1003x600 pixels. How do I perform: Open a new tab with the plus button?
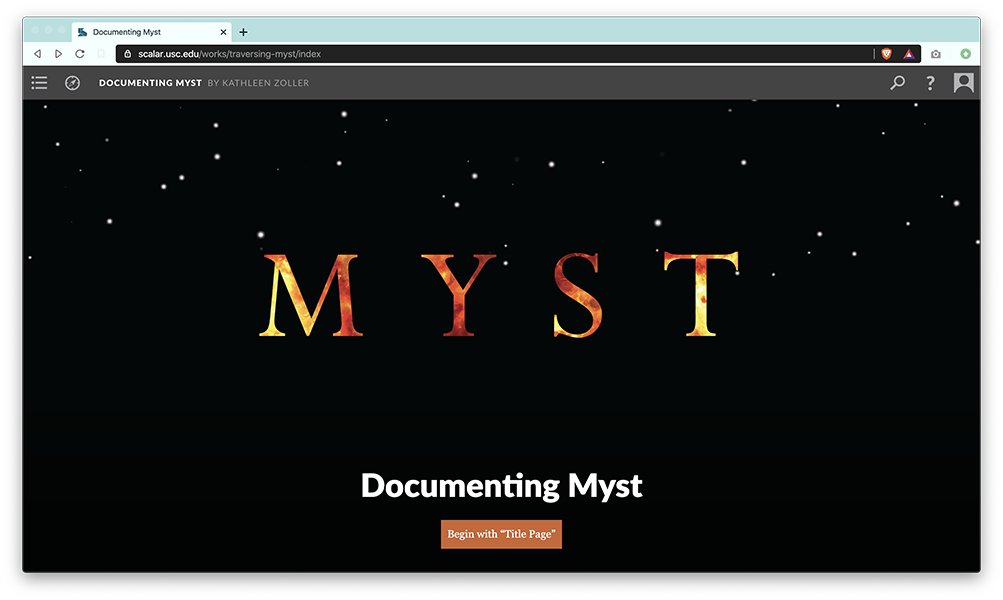pos(243,32)
